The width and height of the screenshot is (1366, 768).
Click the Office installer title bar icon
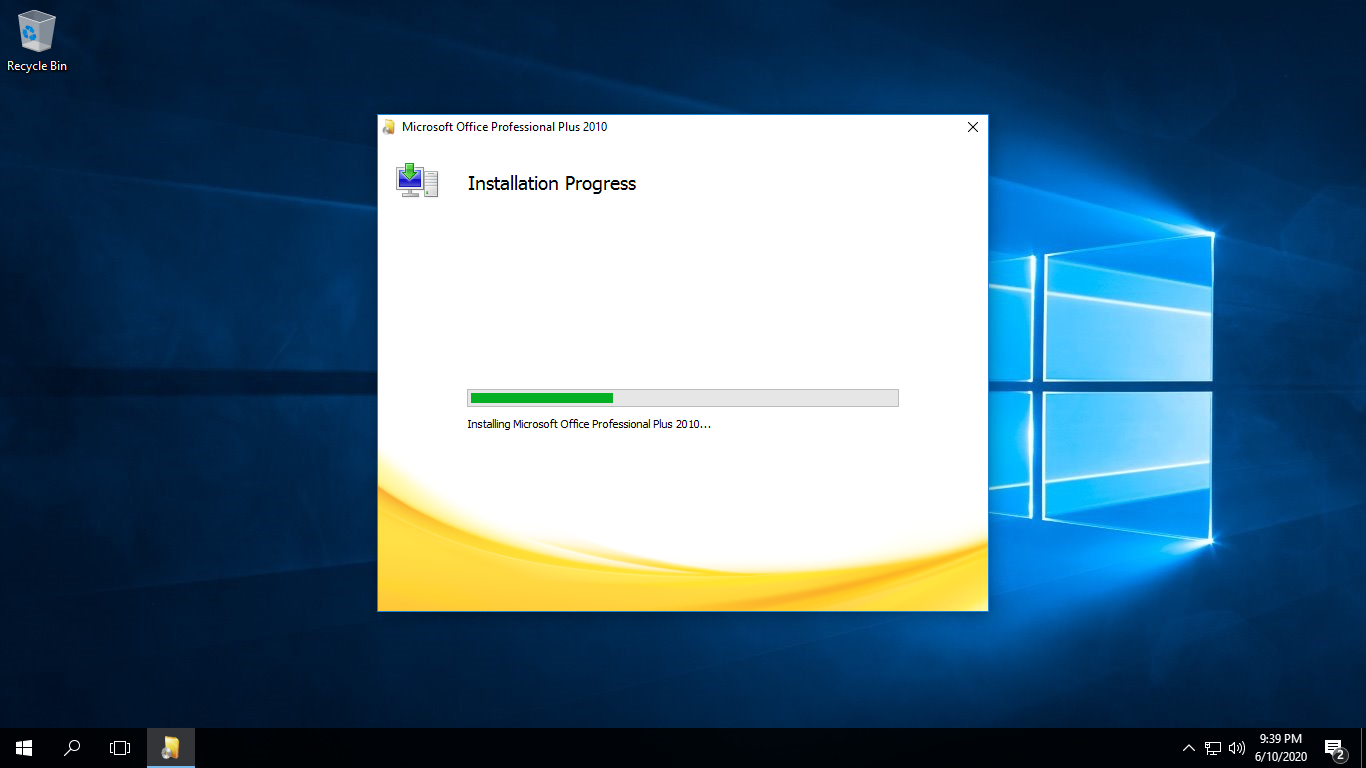tap(389, 127)
